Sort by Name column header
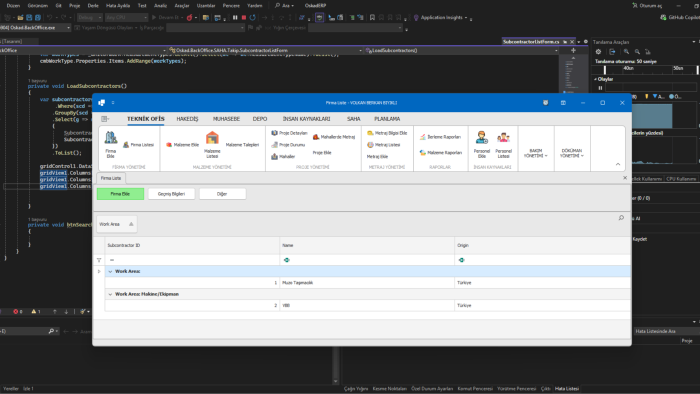 pyautogui.click(x=367, y=245)
